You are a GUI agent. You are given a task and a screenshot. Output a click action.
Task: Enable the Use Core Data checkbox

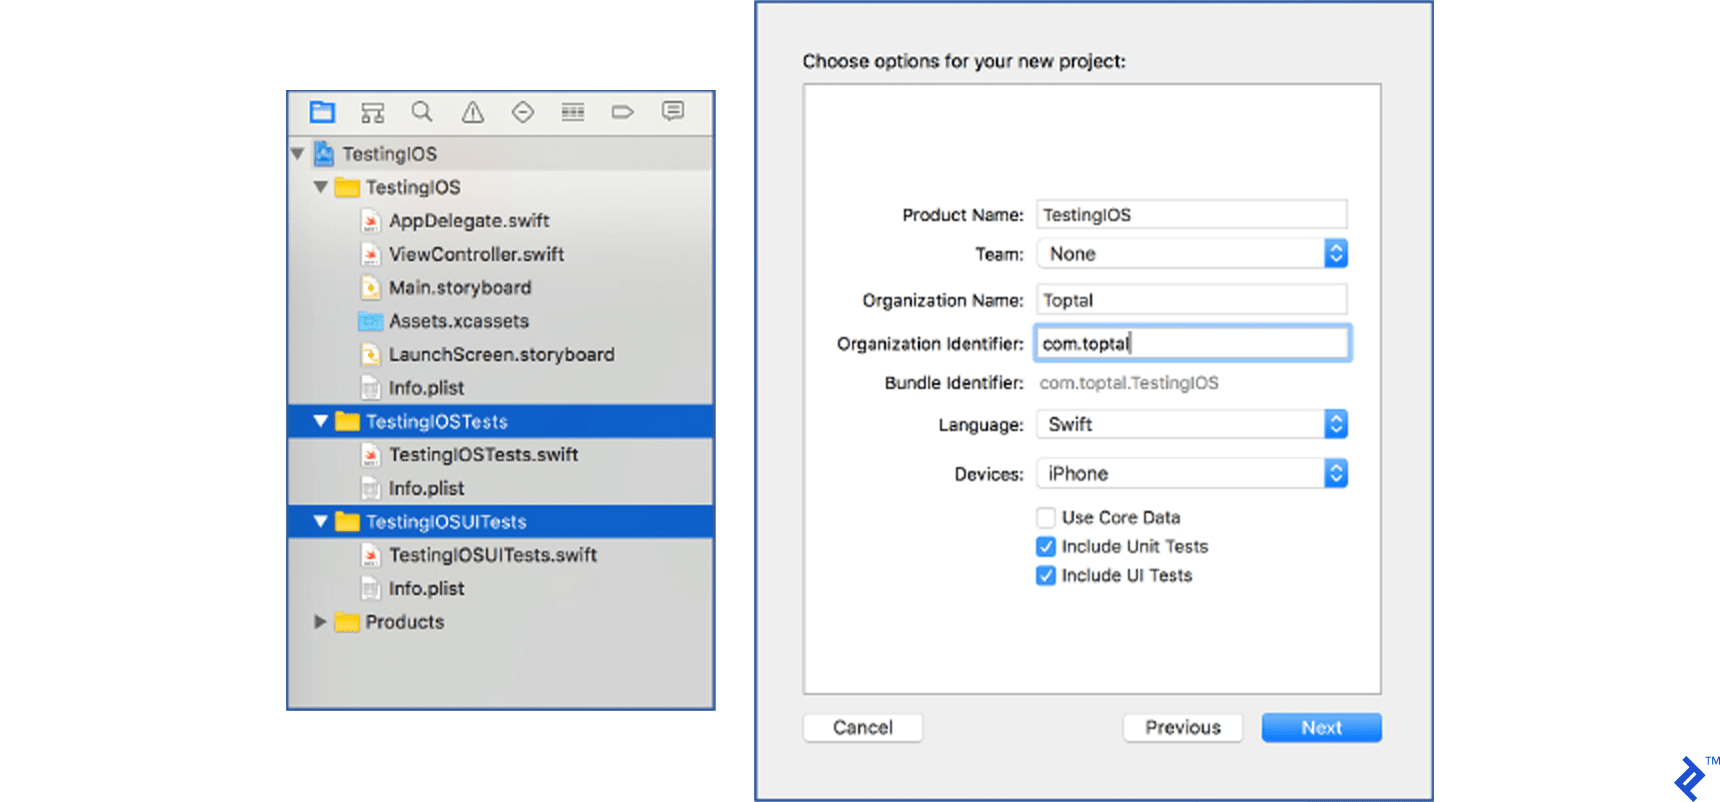tap(1046, 518)
